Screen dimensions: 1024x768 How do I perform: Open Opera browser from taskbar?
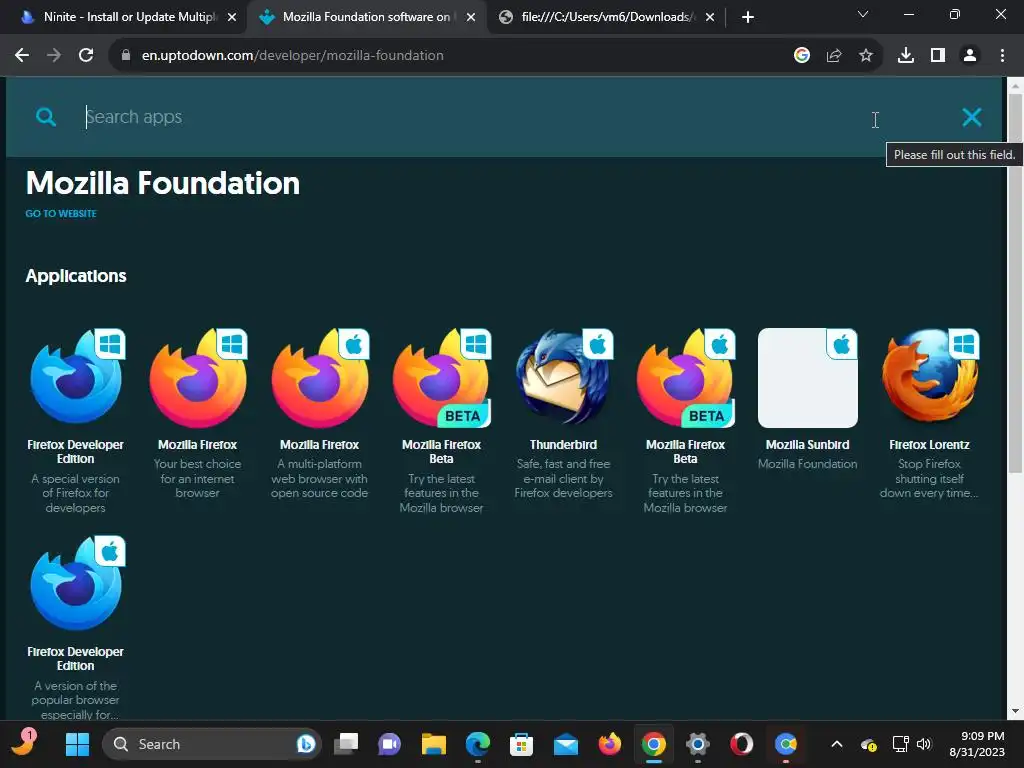(742, 744)
